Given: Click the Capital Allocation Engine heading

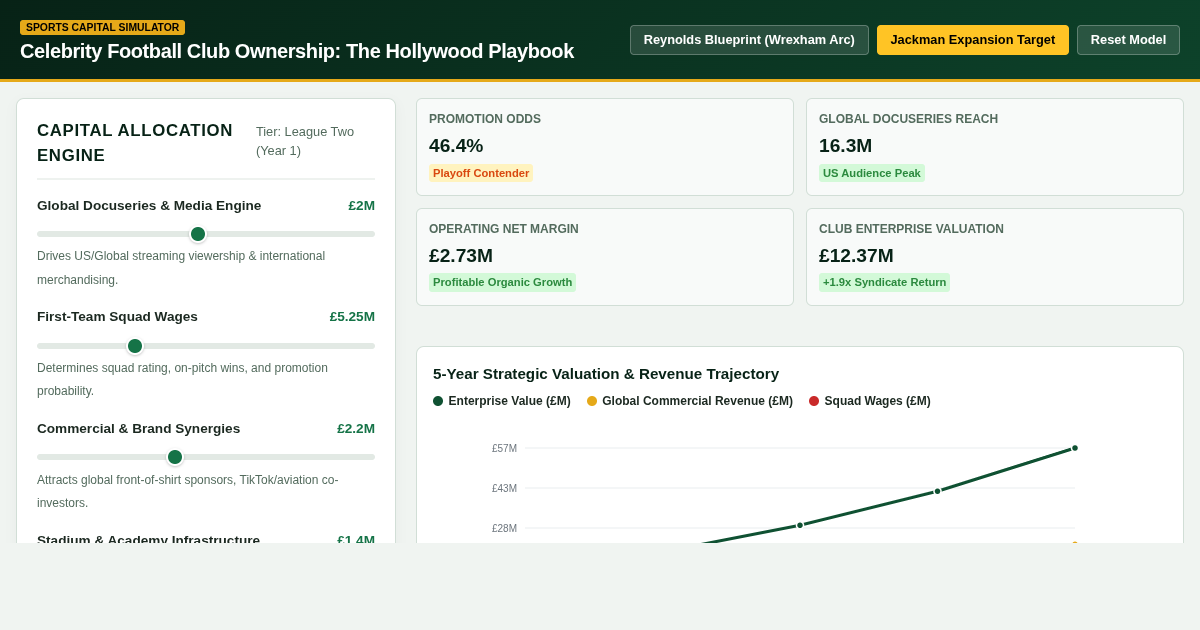Looking at the screenshot, I should (135, 143).
